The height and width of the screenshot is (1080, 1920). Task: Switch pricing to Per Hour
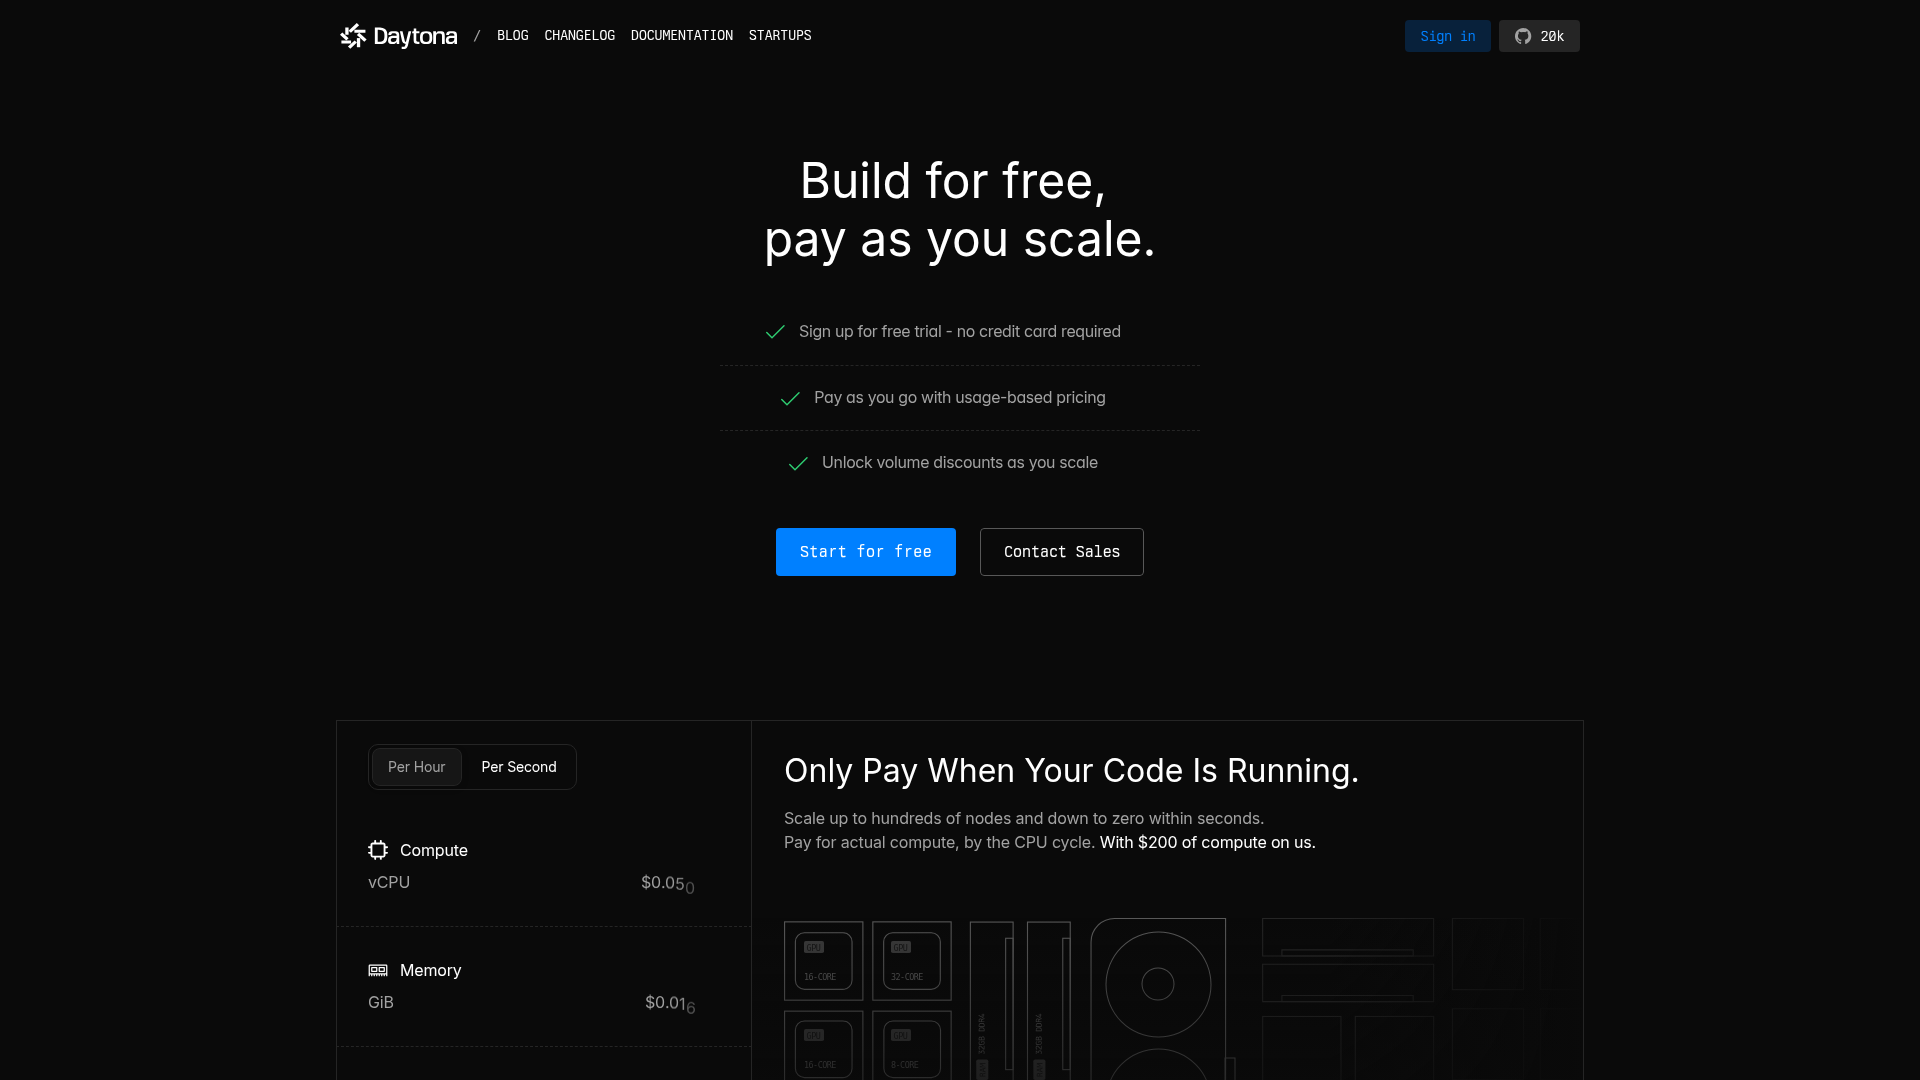[x=417, y=767]
